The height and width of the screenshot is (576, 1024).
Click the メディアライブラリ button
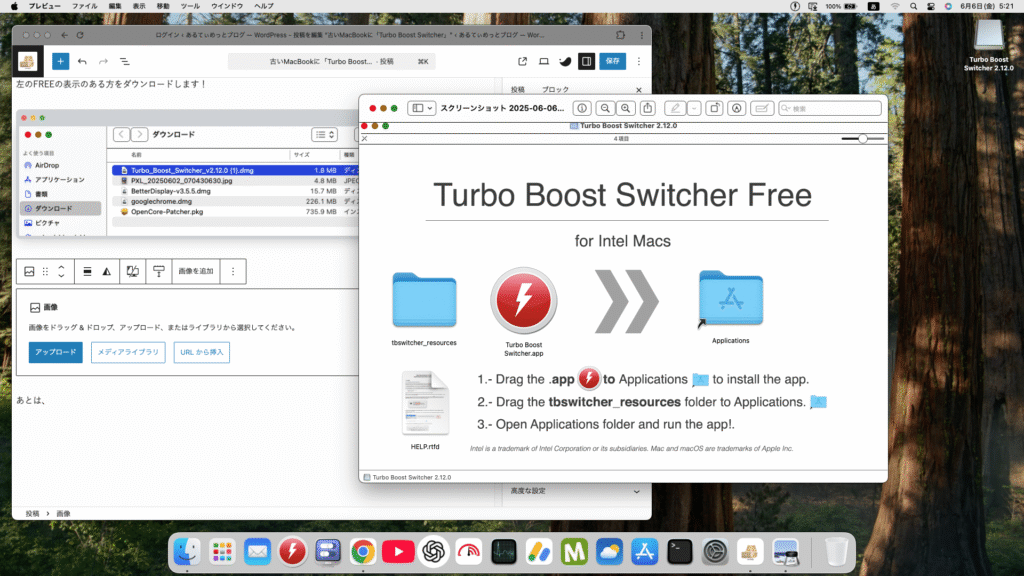[128, 352]
